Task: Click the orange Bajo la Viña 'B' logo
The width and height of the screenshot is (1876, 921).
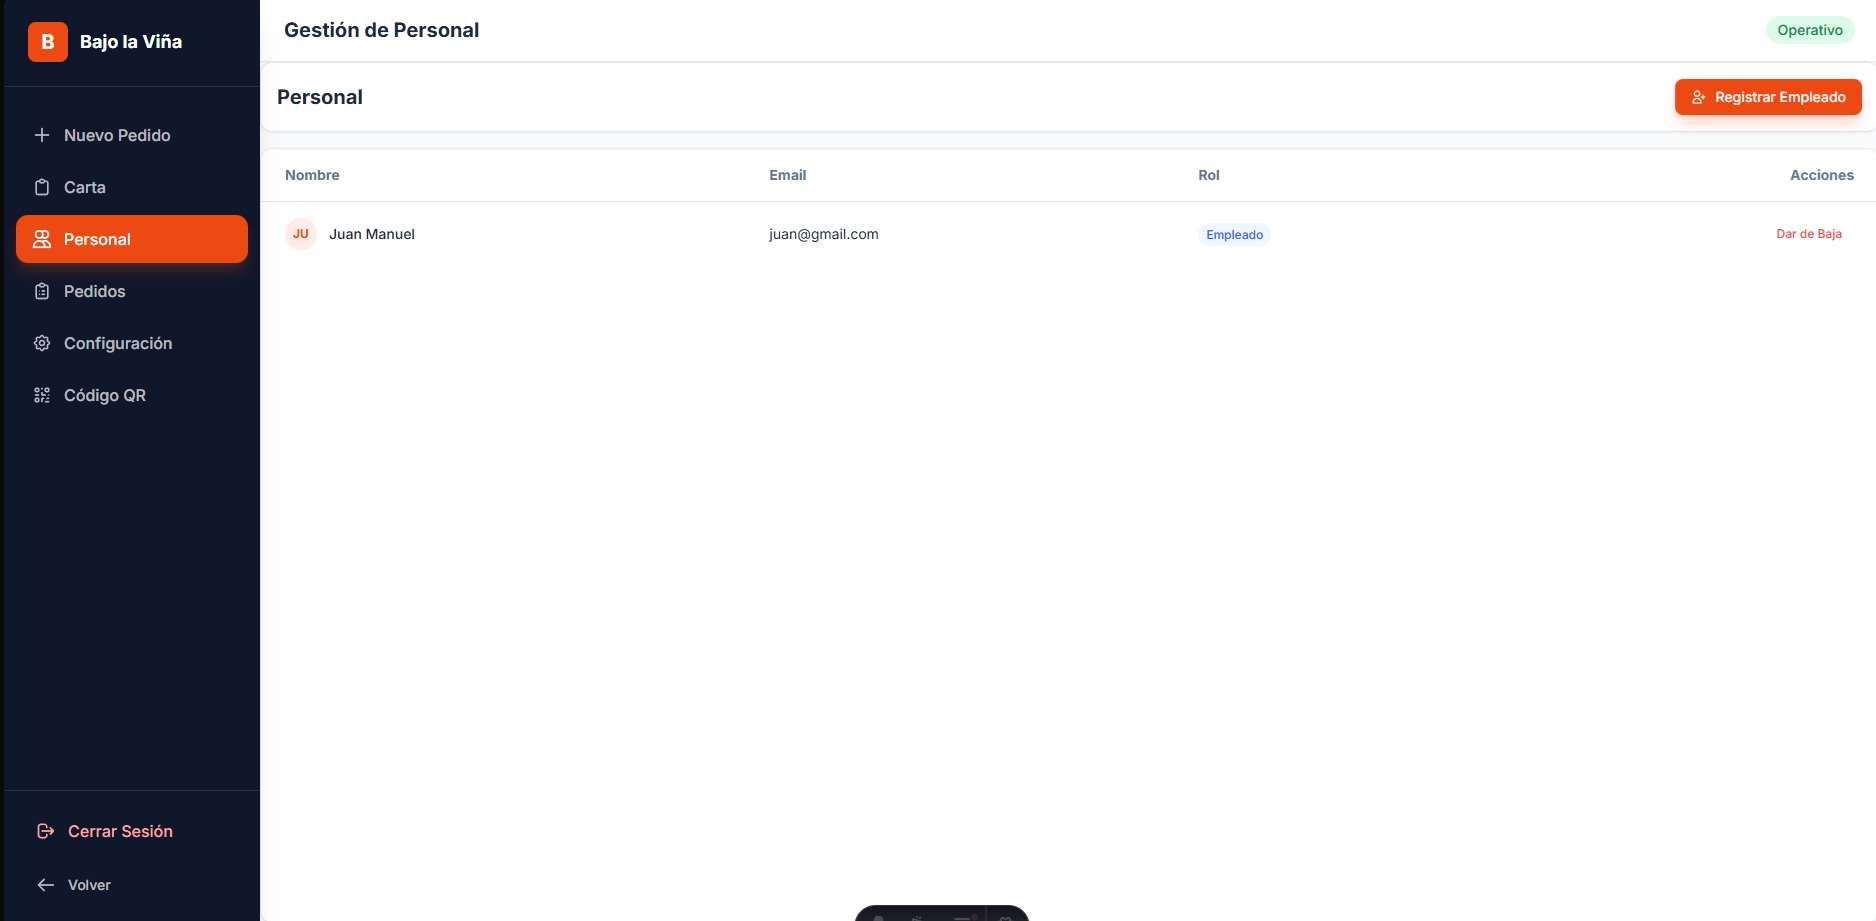Action: click(47, 42)
